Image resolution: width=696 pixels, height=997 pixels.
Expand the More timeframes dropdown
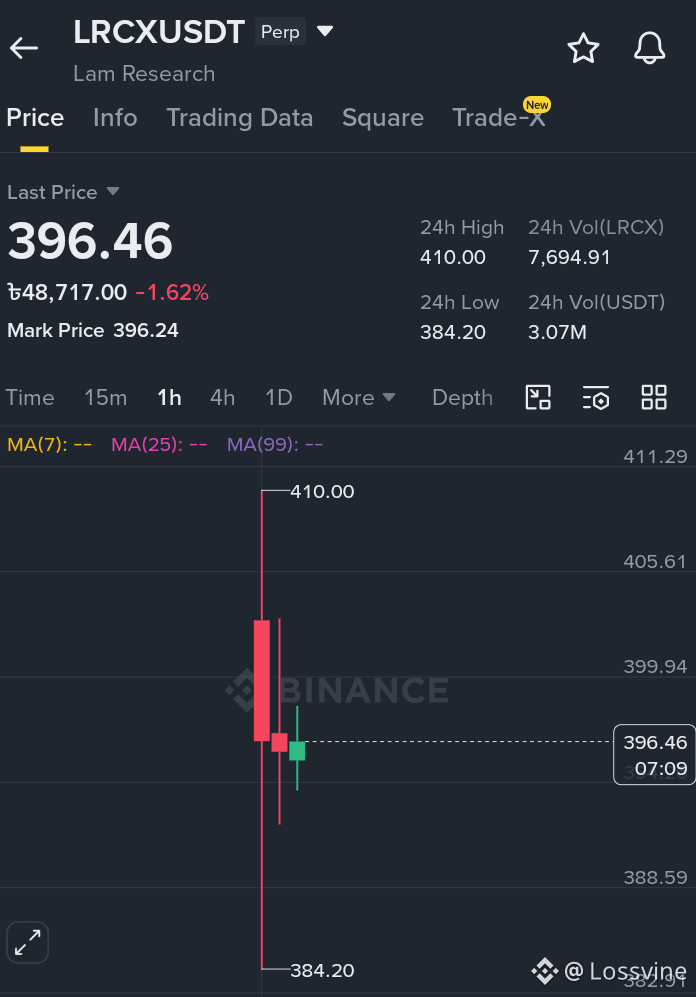tap(358, 397)
